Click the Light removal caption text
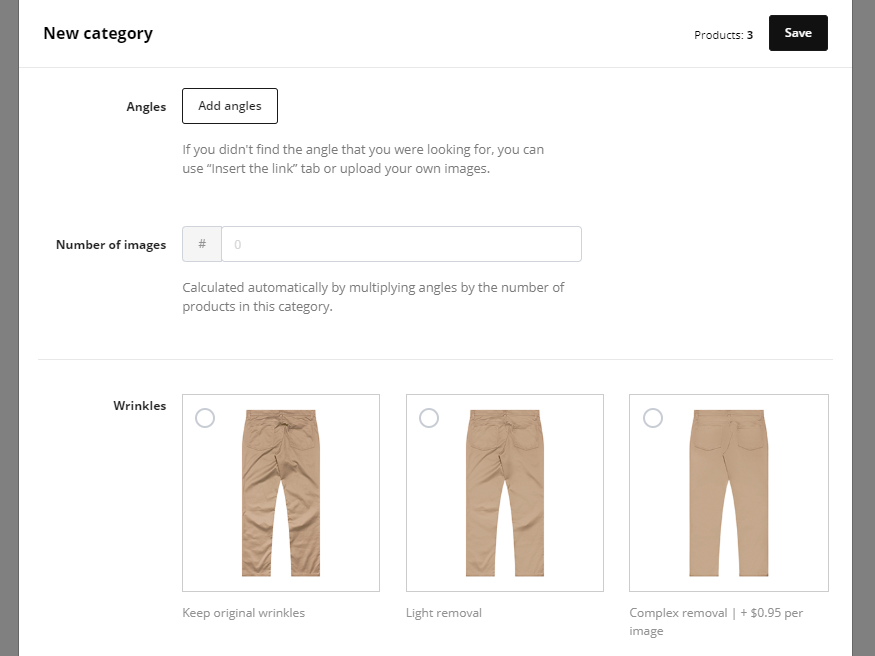 pos(443,613)
